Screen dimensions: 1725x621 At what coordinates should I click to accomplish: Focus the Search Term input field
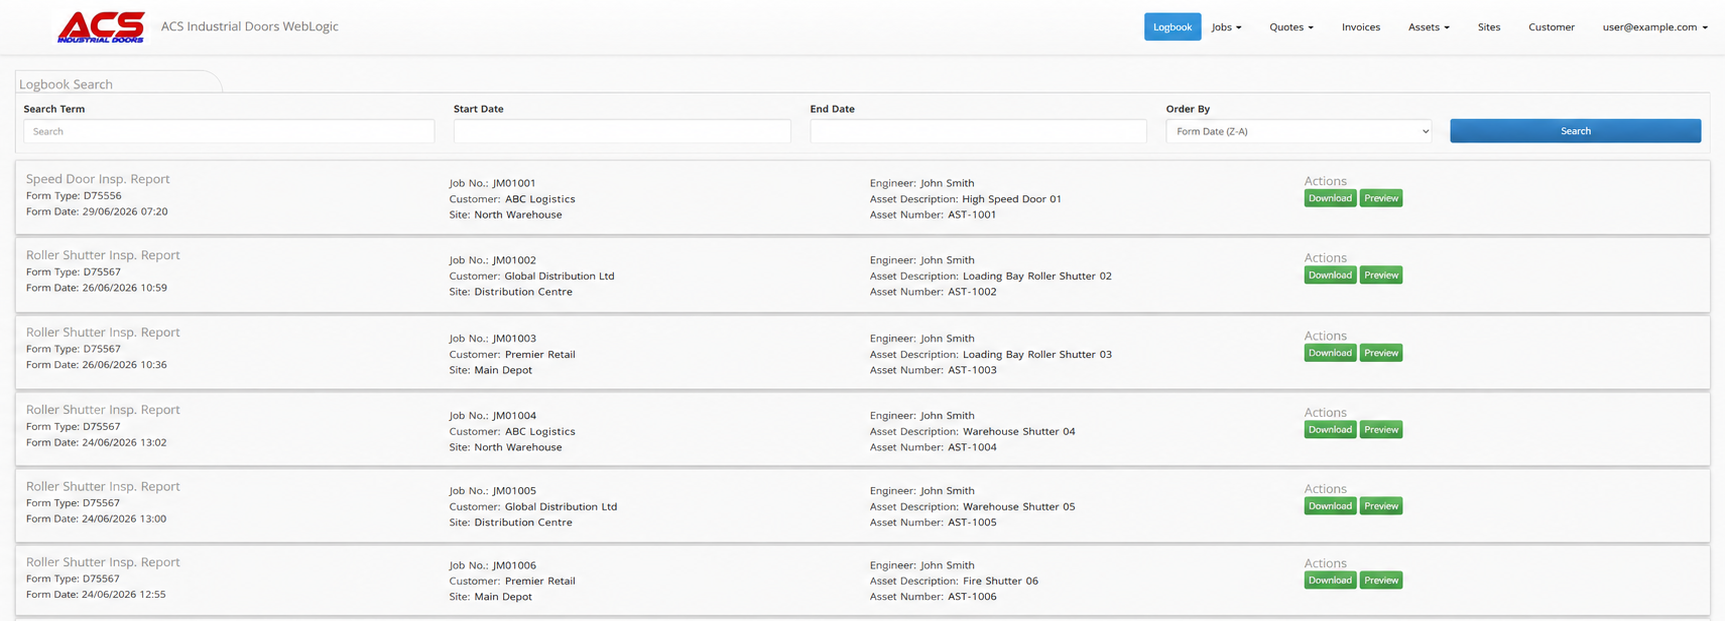point(229,131)
